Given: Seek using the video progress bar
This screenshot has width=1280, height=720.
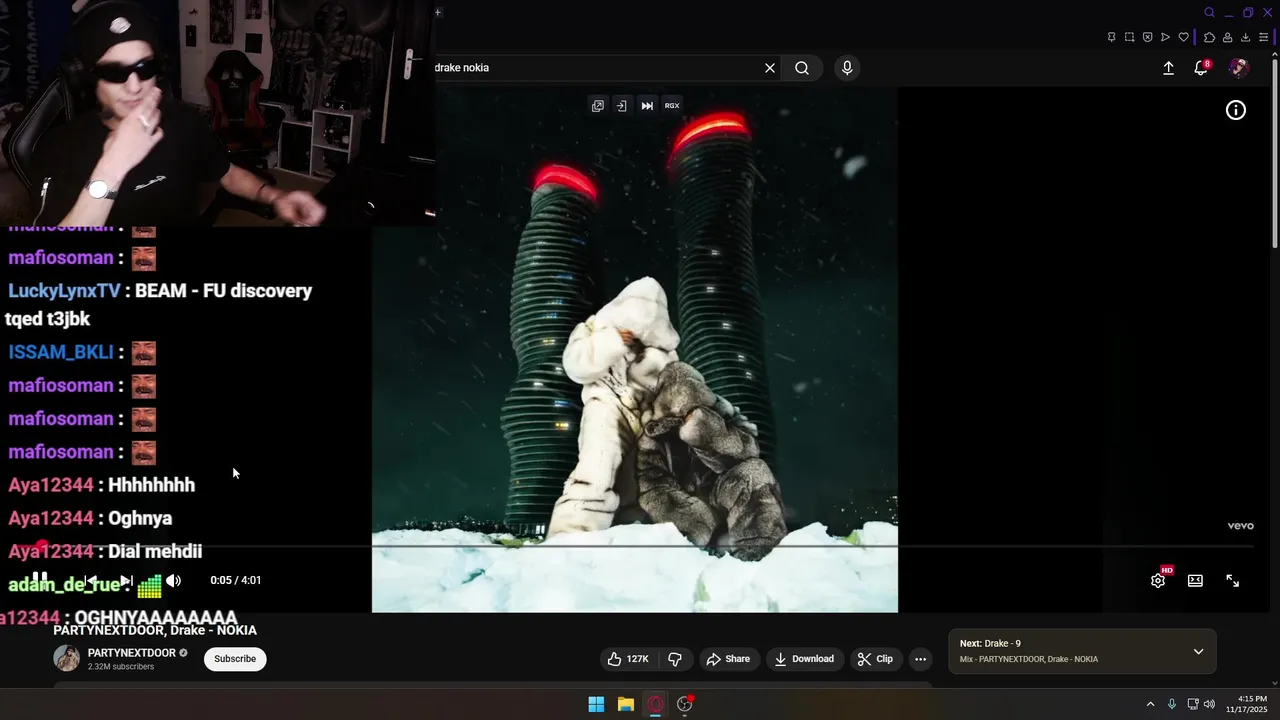Looking at the screenshot, I should 640,547.
